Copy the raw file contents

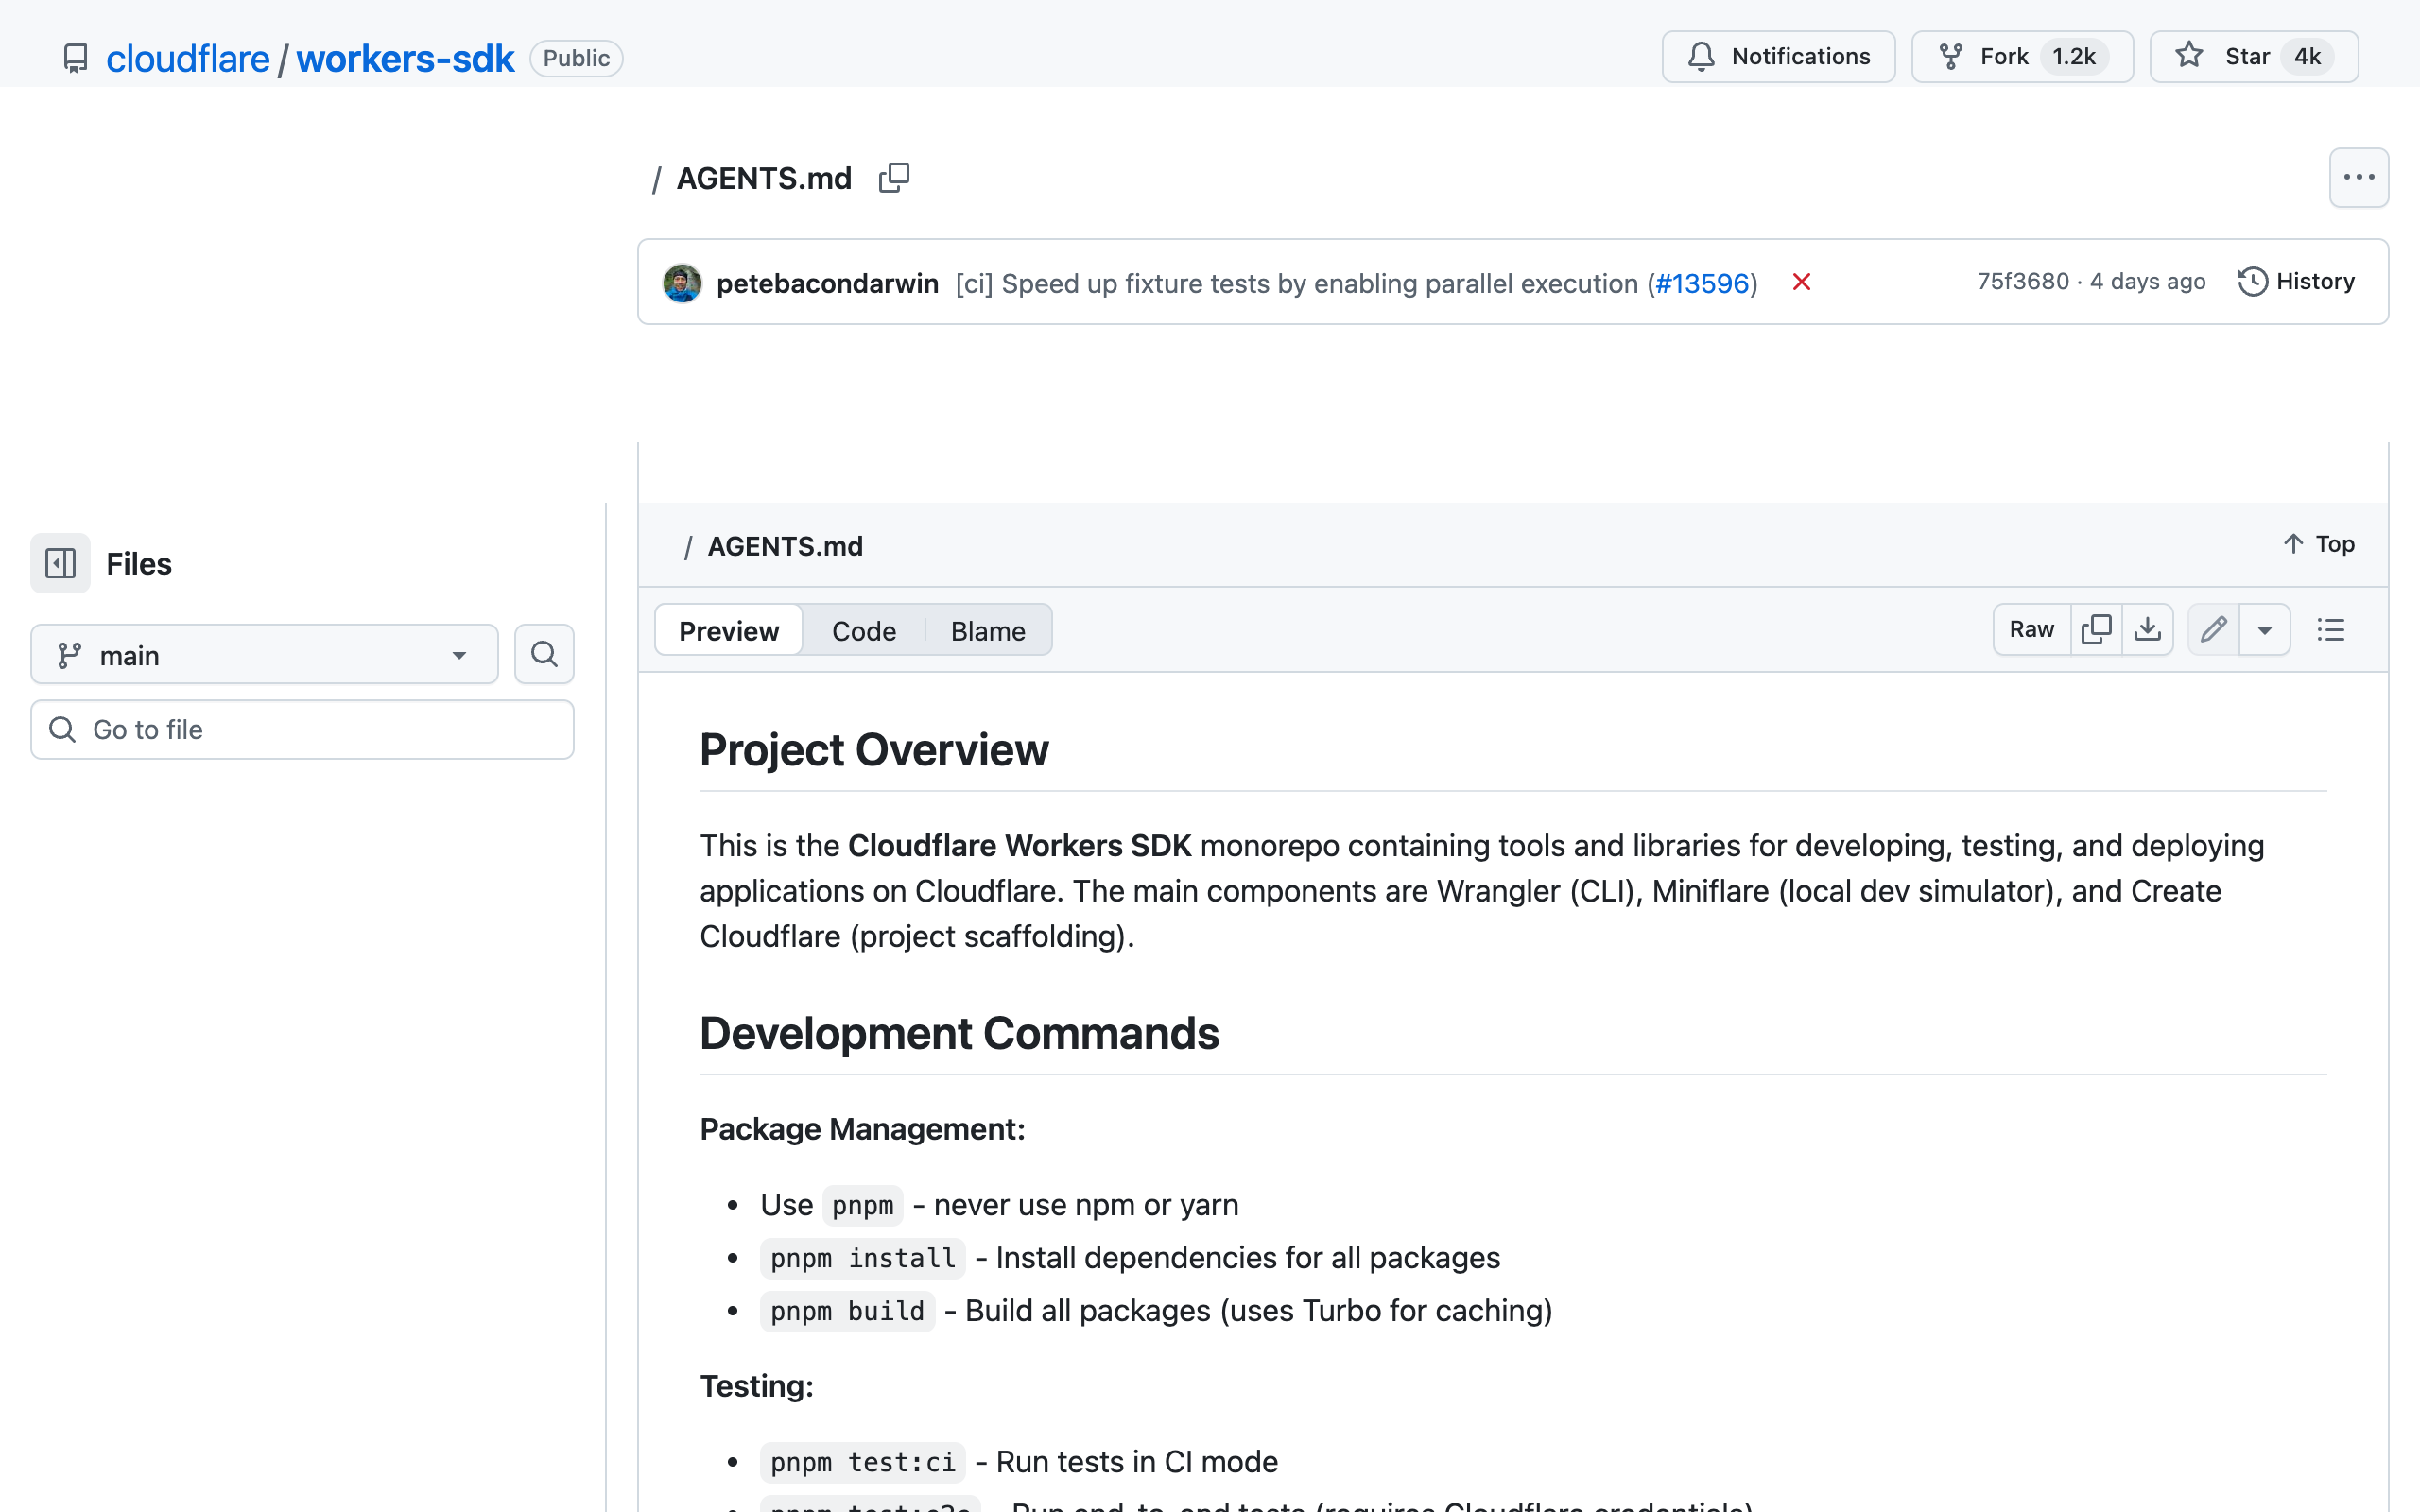tap(2097, 629)
